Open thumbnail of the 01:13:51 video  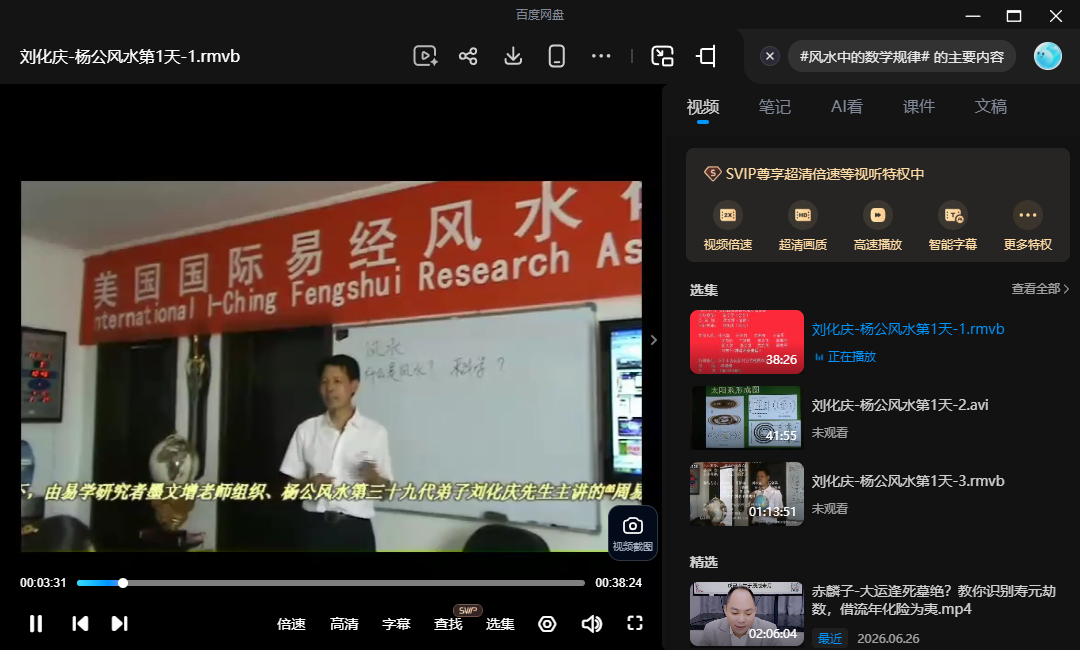[x=747, y=494]
